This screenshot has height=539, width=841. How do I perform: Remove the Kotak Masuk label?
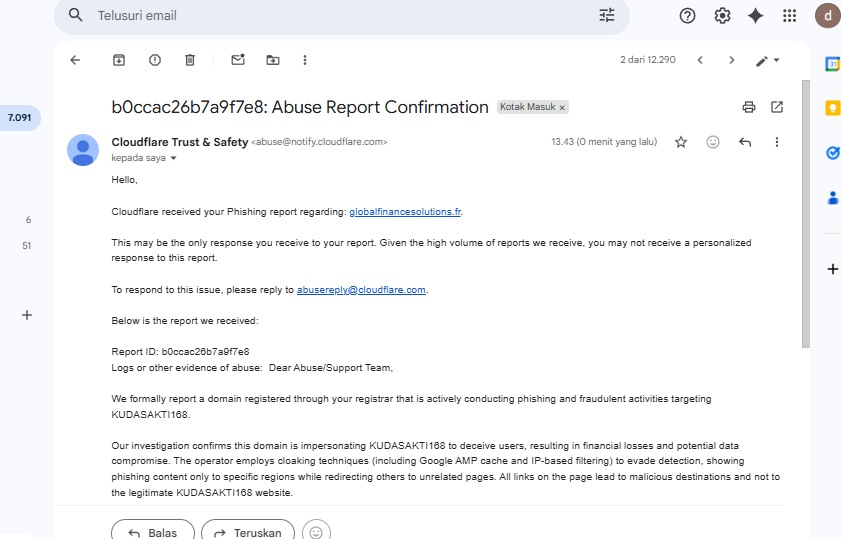562,108
